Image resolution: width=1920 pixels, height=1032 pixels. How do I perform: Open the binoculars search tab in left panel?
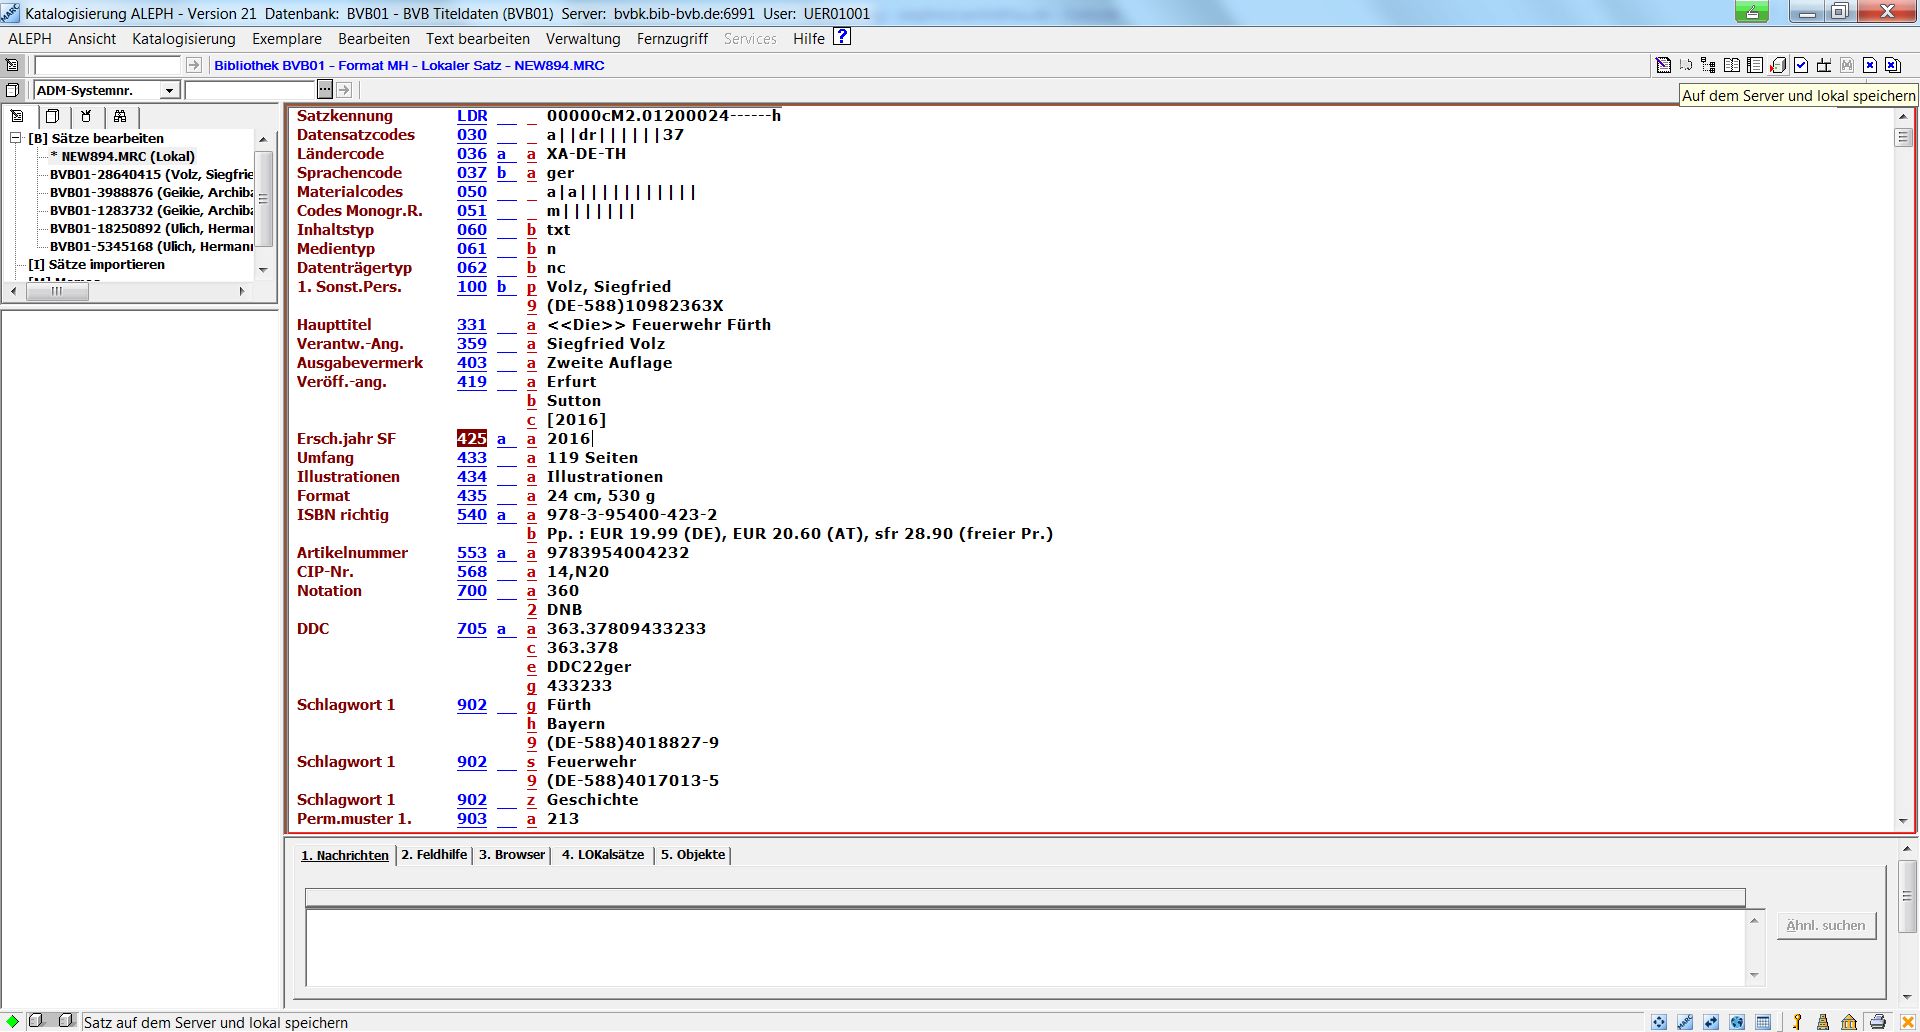pos(120,116)
